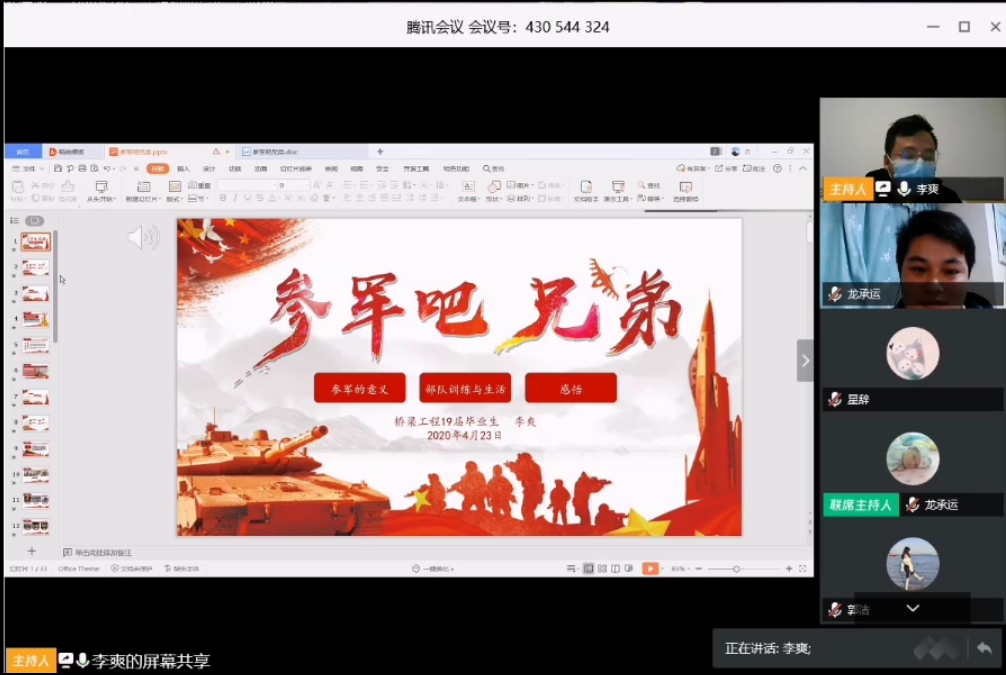Expand the participant list down chevron
Viewport: 1006px width, 675px height.
point(912,608)
